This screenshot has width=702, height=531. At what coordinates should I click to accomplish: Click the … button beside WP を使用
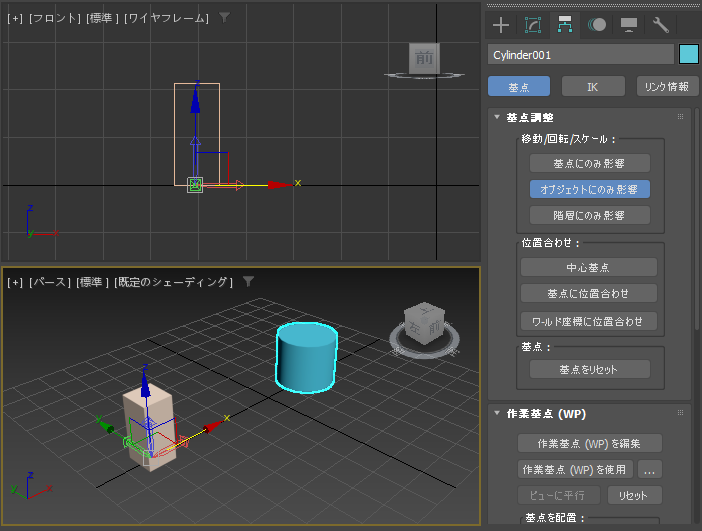[x=650, y=469]
